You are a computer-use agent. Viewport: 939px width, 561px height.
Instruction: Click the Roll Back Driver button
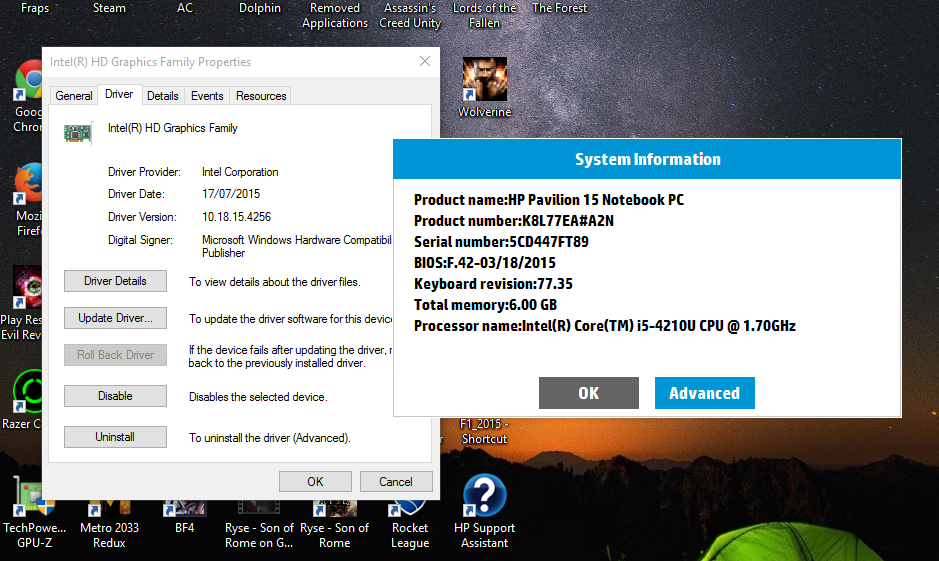(x=116, y=355)
